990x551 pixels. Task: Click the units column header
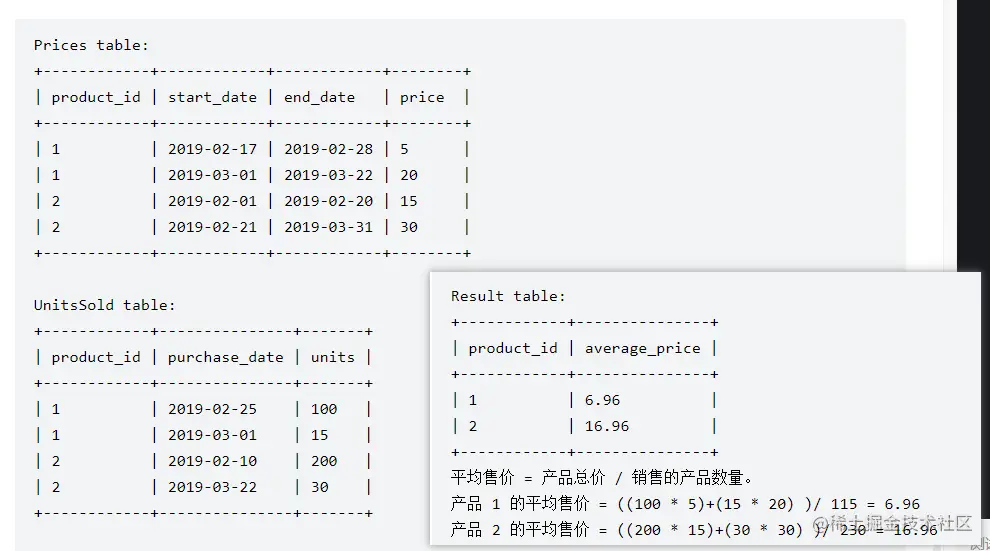[332, 357]
